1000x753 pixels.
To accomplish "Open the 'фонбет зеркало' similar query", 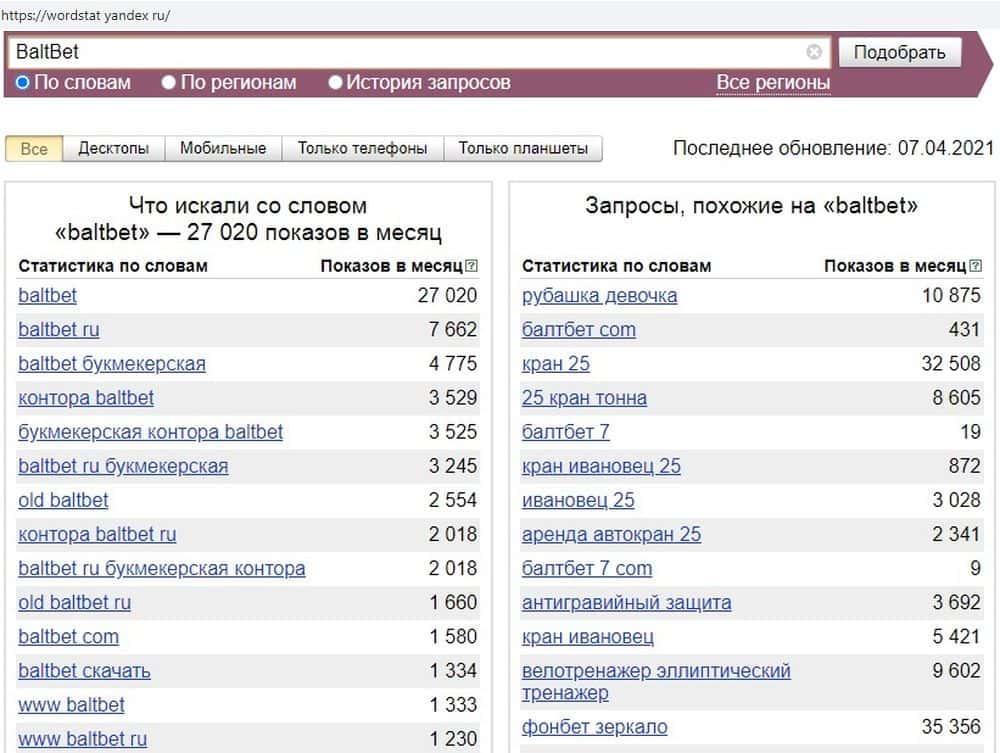I will [594, 727].
